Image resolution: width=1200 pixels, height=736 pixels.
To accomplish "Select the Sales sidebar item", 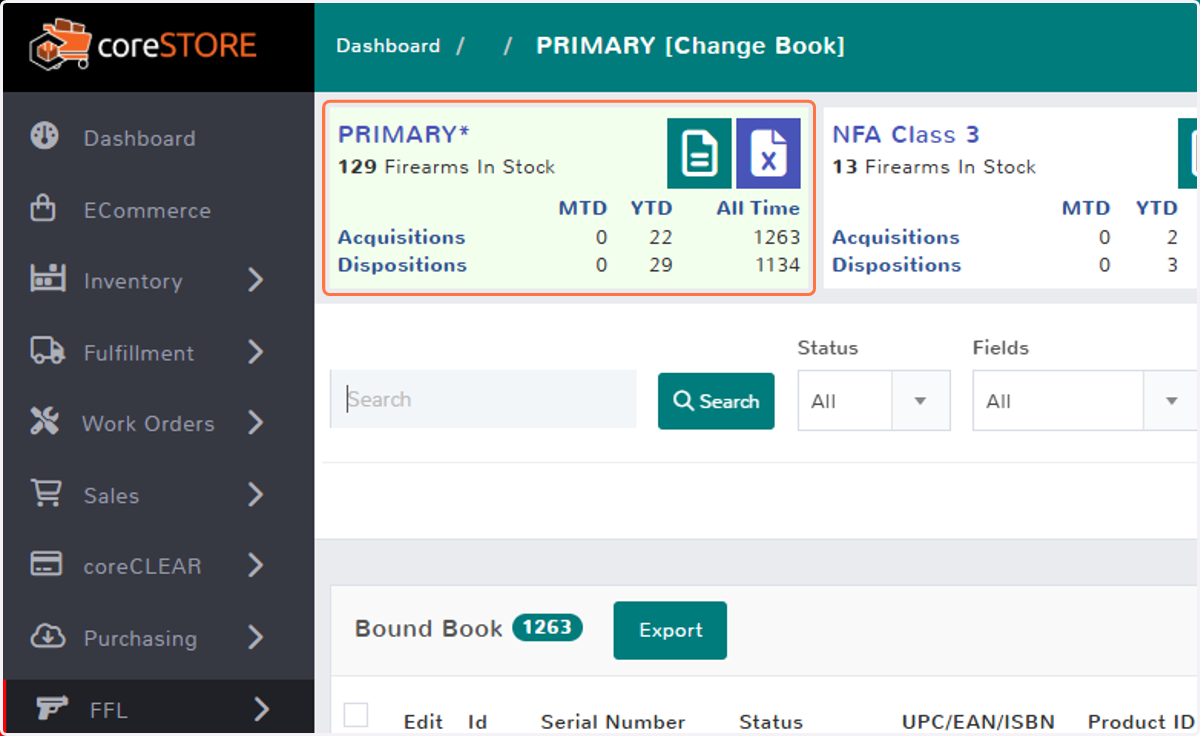I will tap(111, 495).
